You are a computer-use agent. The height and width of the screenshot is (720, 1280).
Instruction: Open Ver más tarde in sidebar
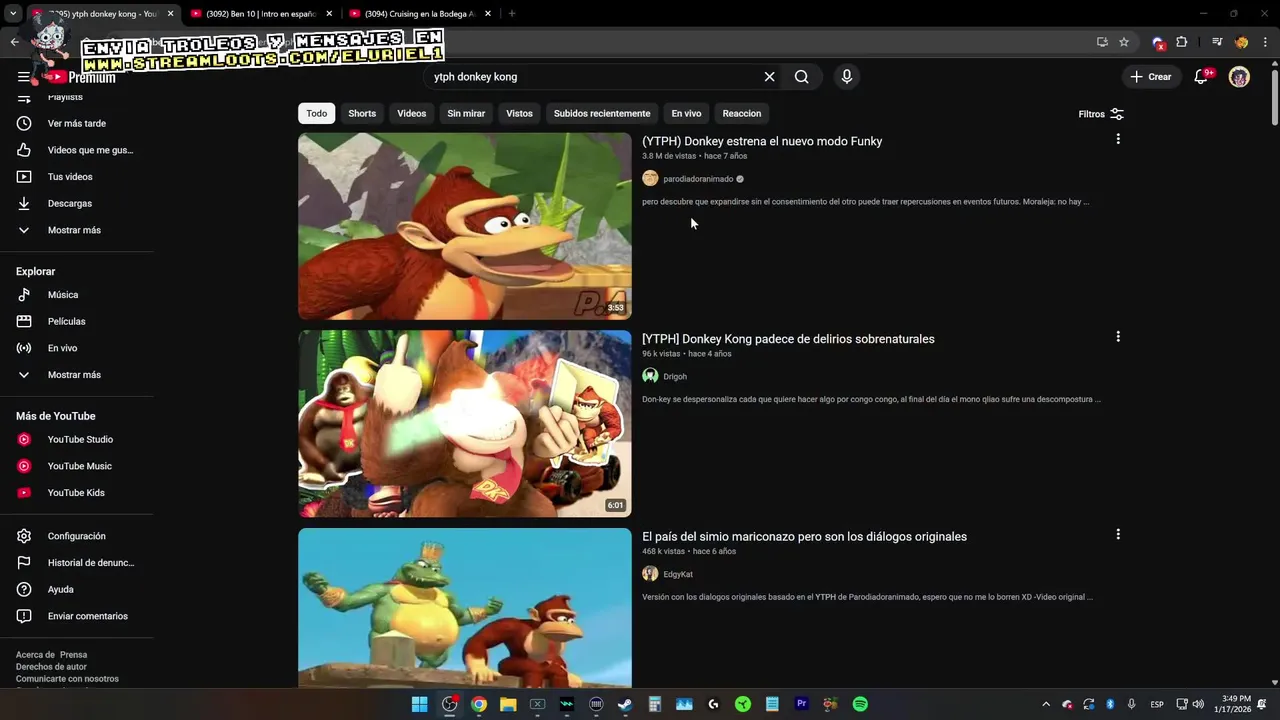pos(77,123)
